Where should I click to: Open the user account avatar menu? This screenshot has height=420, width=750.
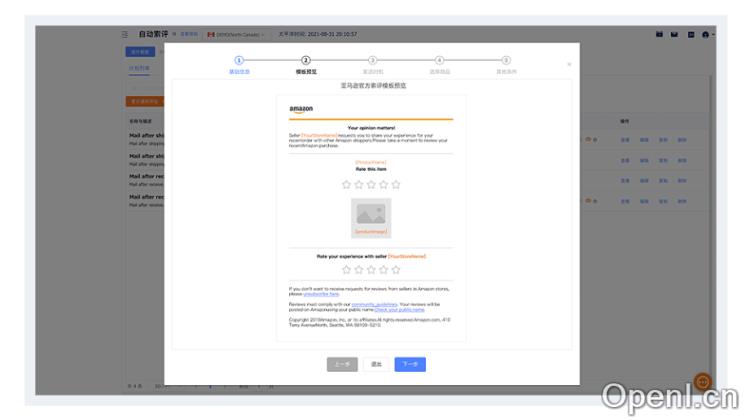point(706,34)
